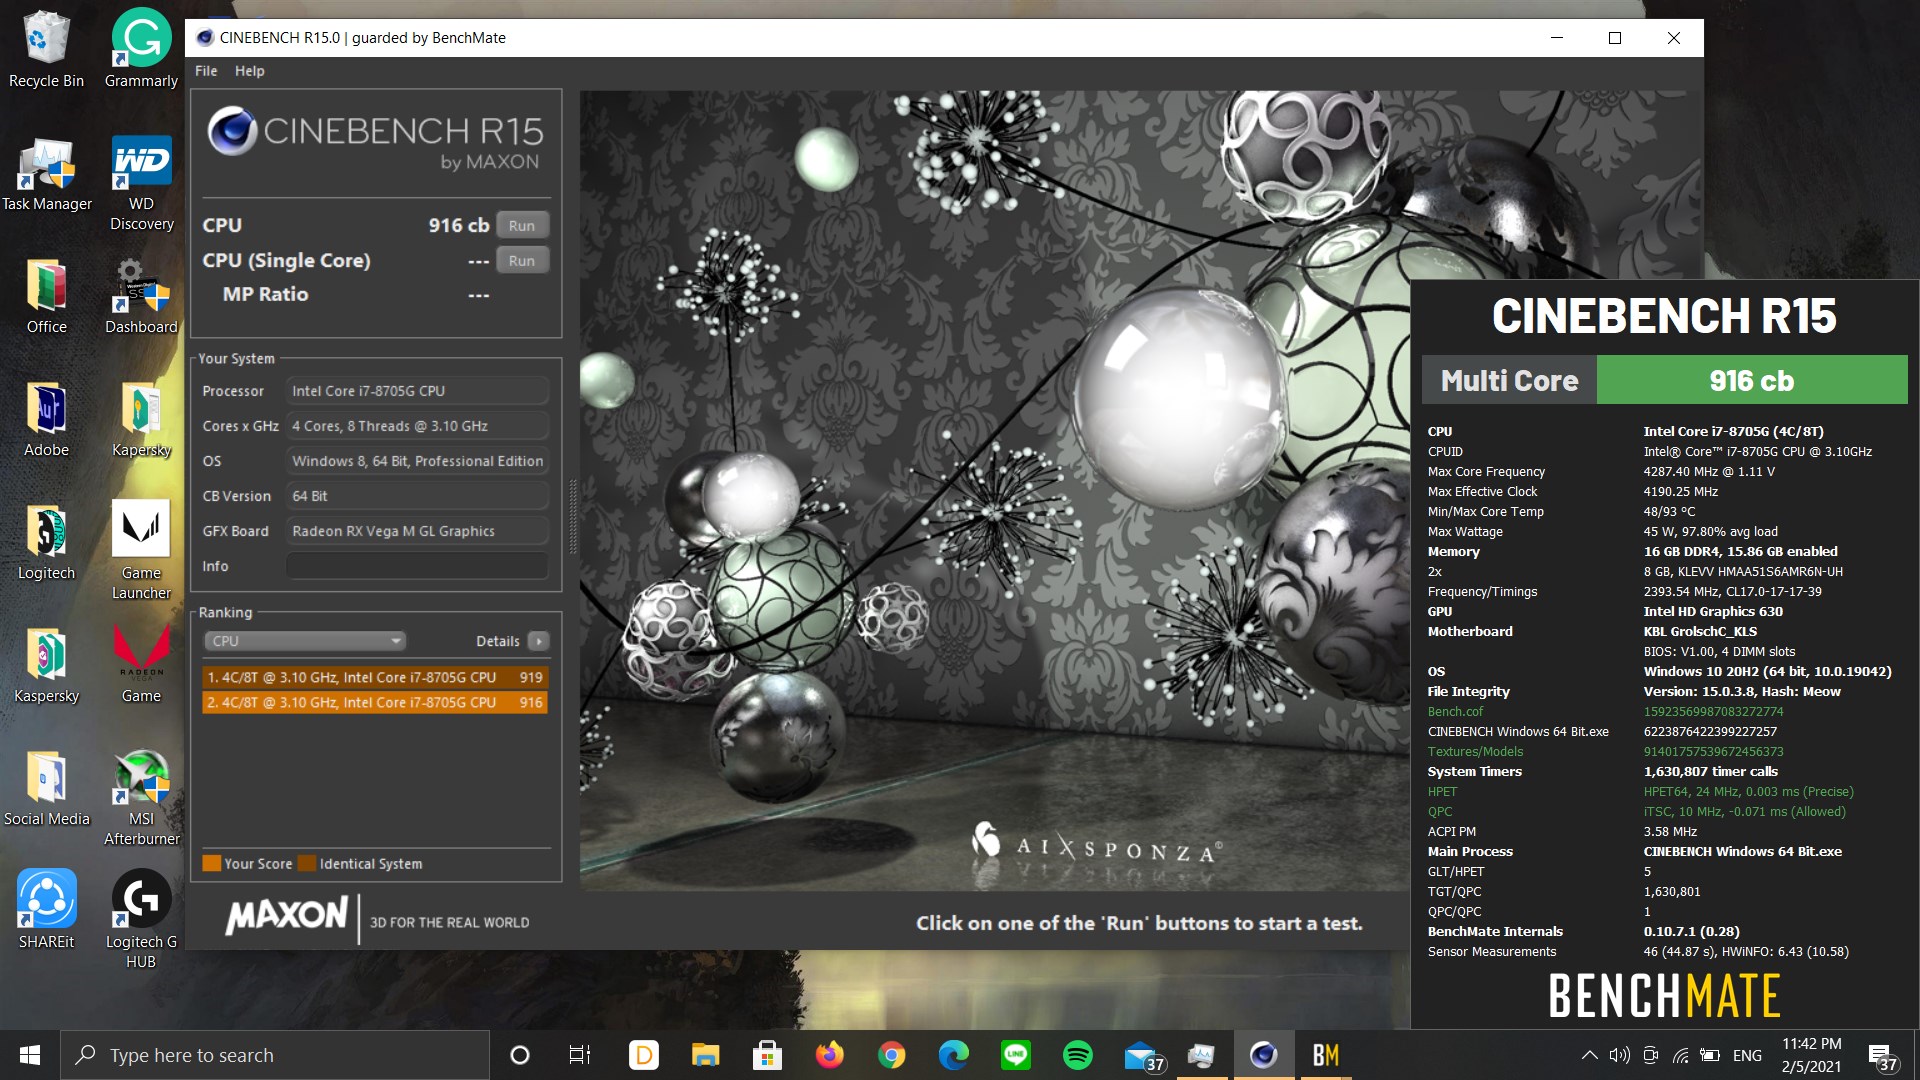Open the Help menu in Cinebench

pyautogui.click(x=249, y=71)
